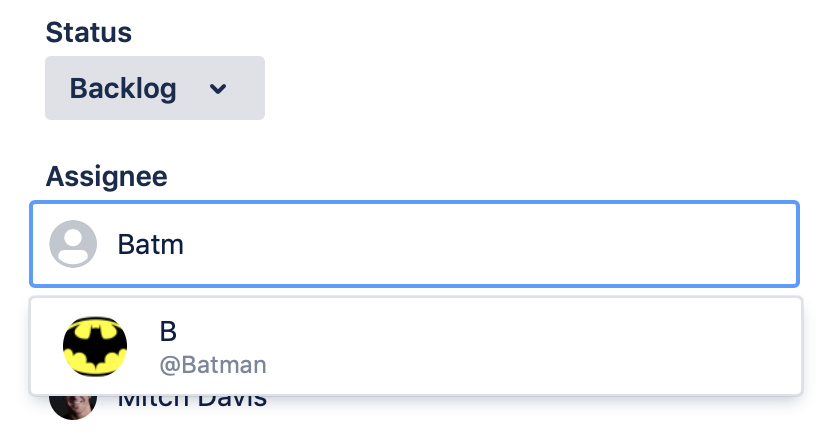Click the grey default avatar icon in Assignee field
Image resolution: width=820 pixels, height=440 pixels.
click(73, 244)
